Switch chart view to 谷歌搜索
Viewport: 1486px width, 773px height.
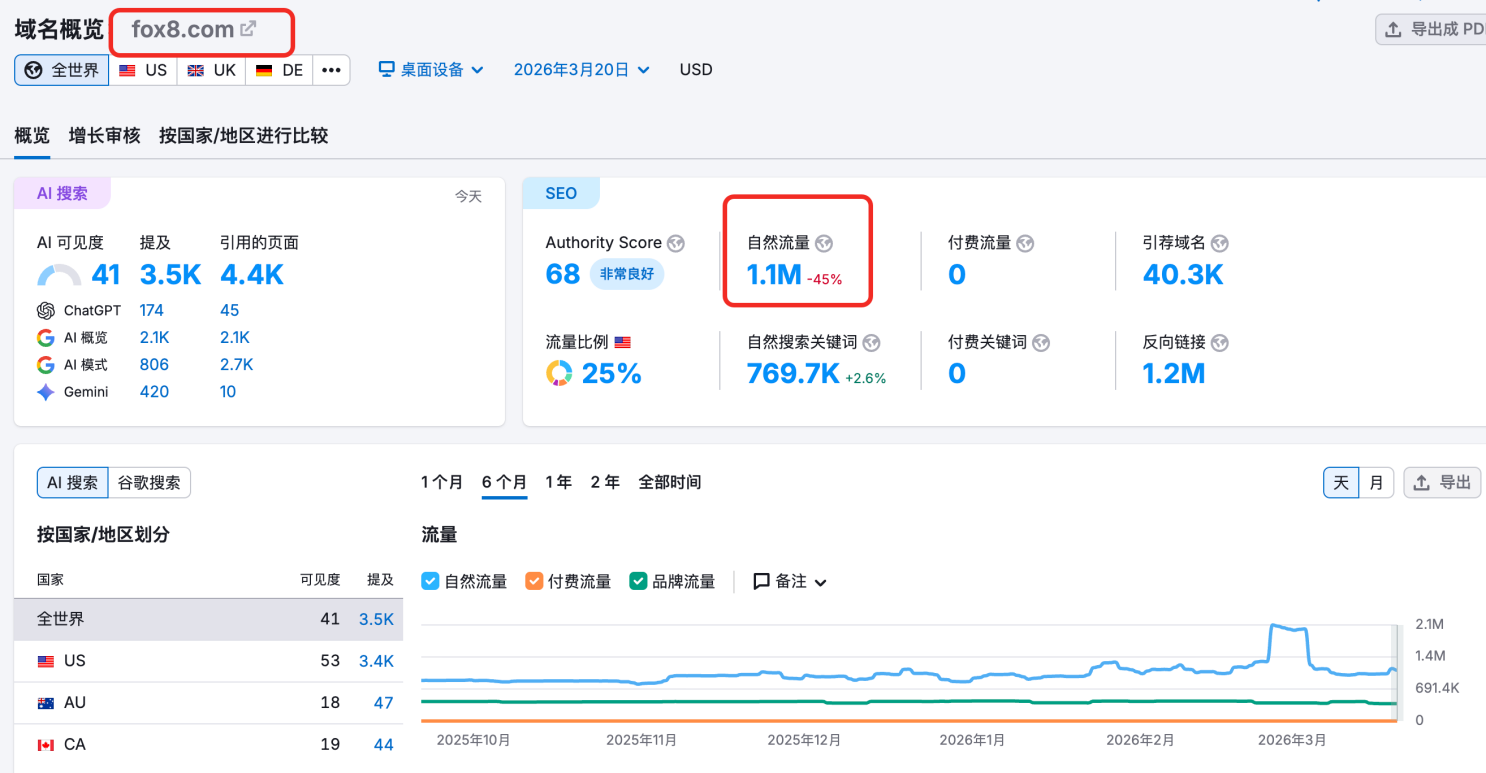click(x=149, y=483)
